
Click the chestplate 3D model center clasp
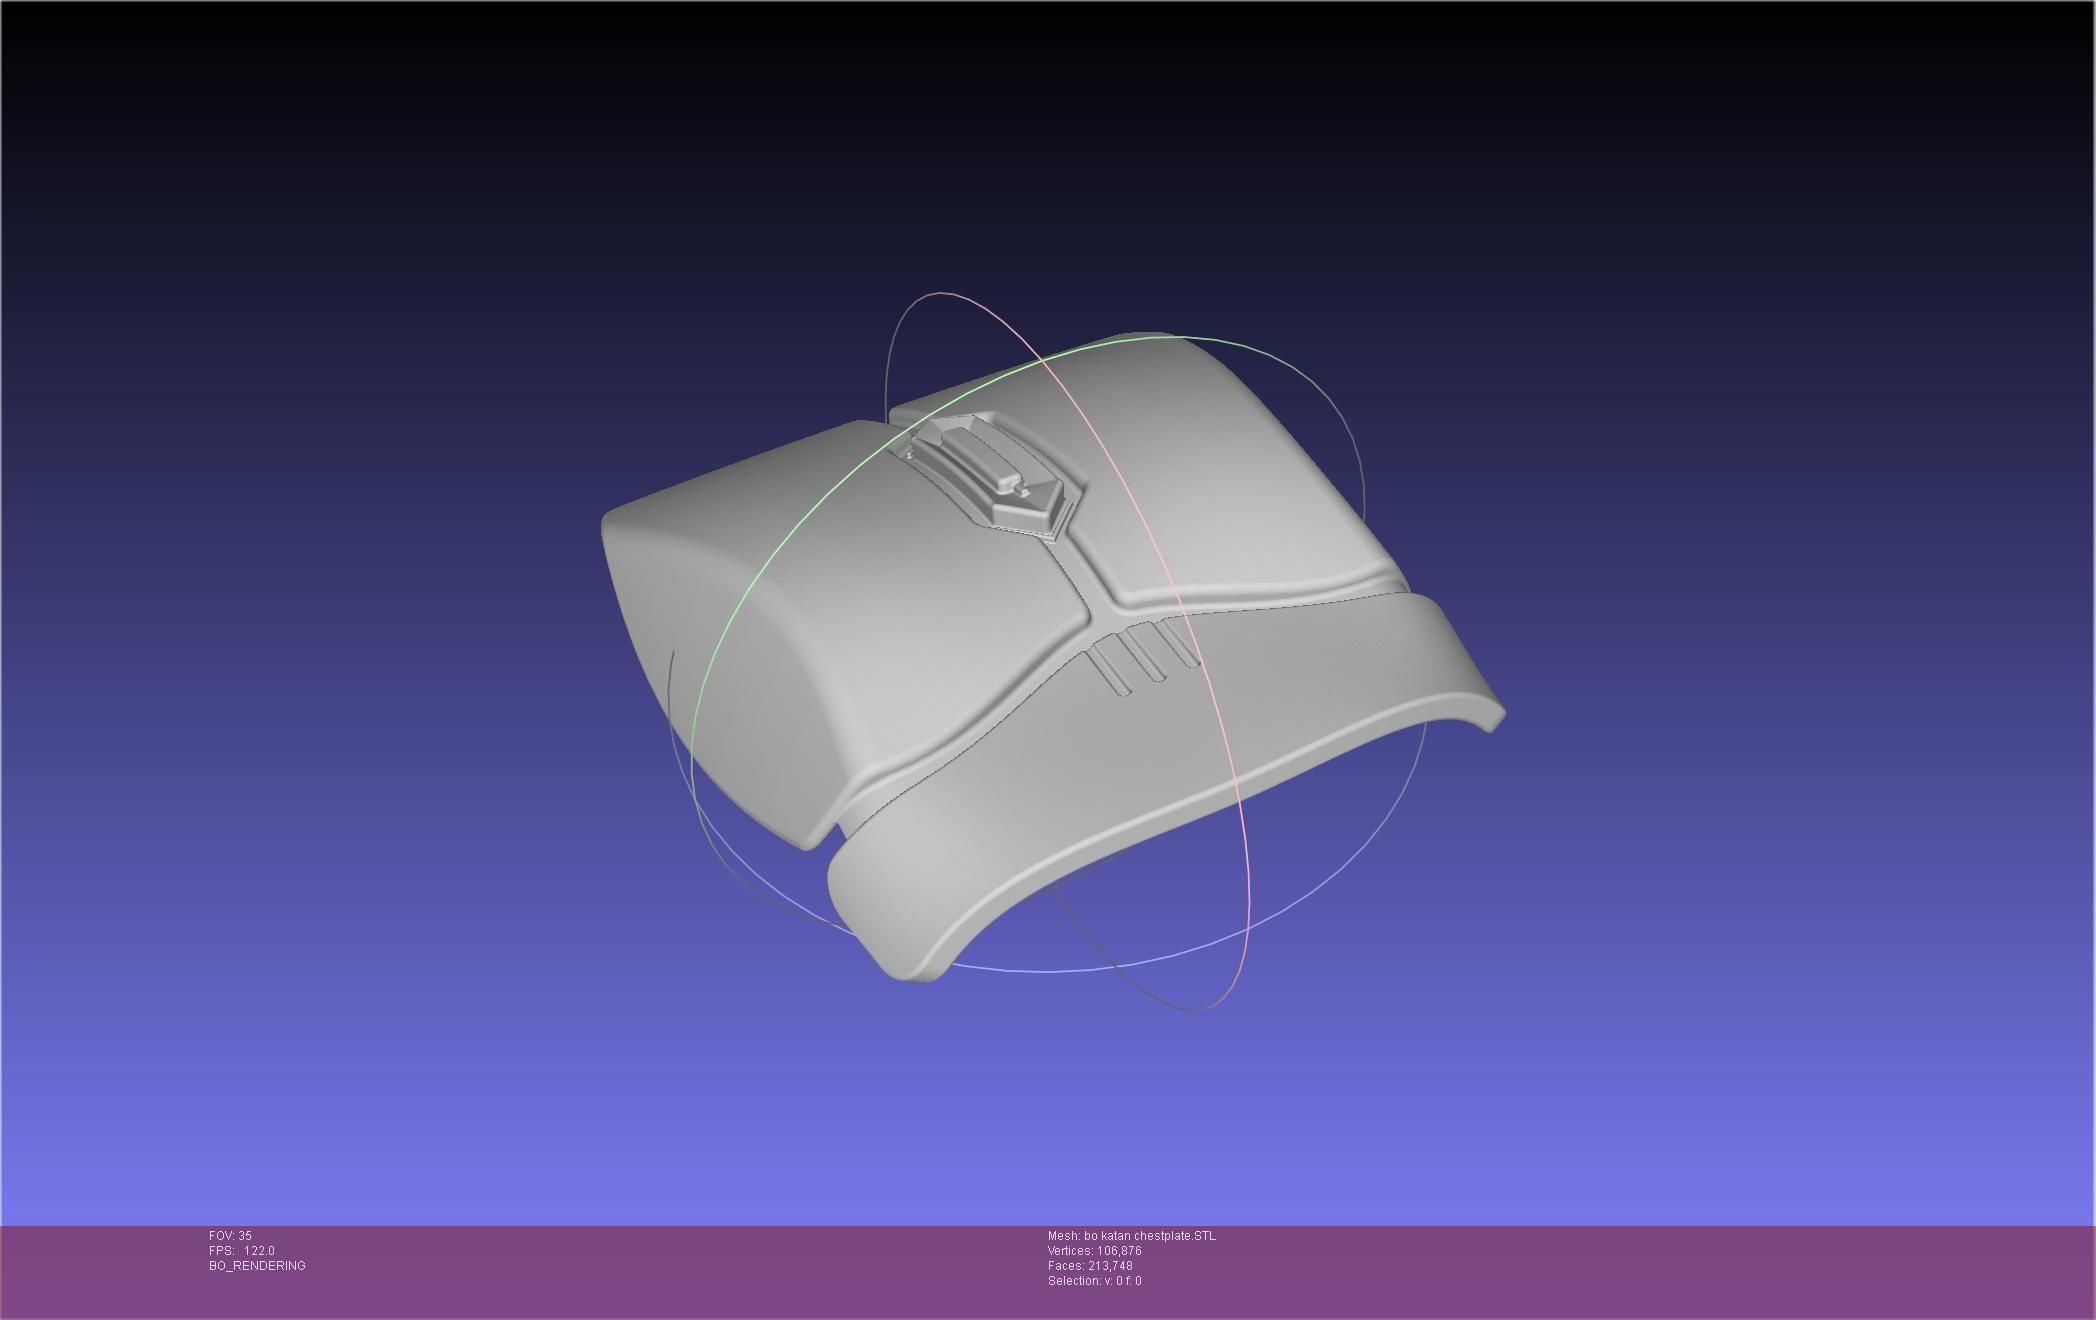click(990, 477)
